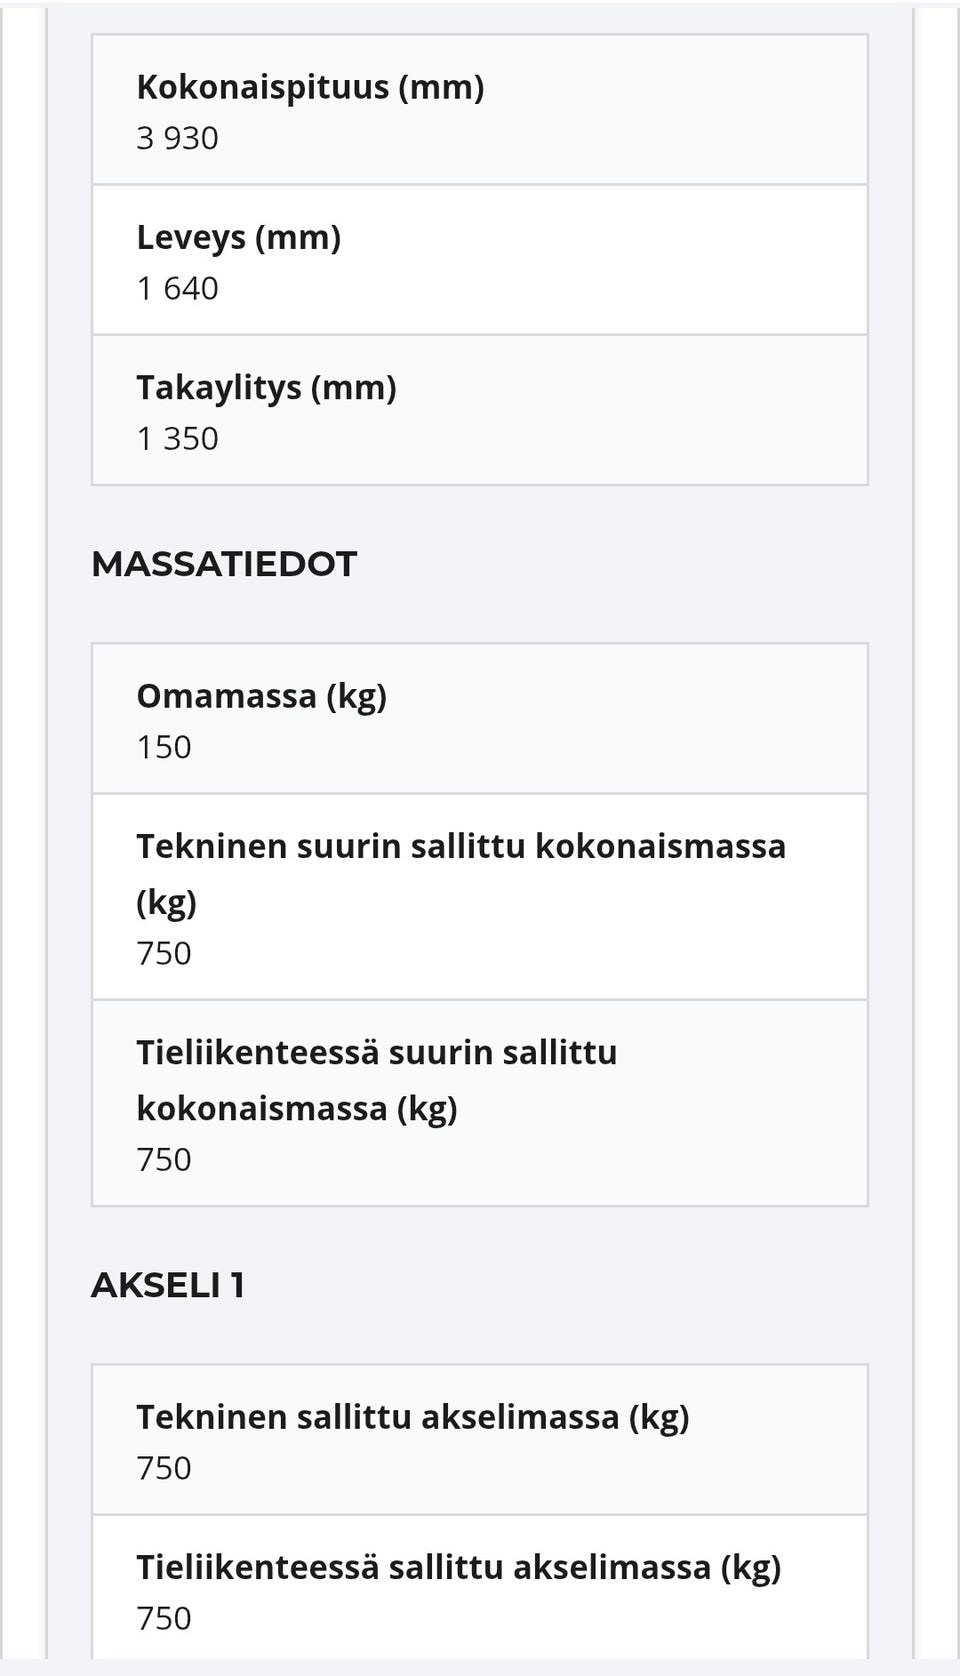
Task: Click the Omamassa (kg) label
Action: pos(261,696)
